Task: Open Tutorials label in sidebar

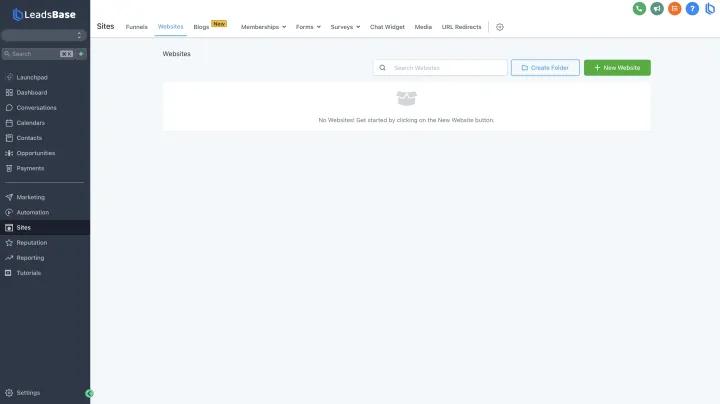Action: (28, 273)
